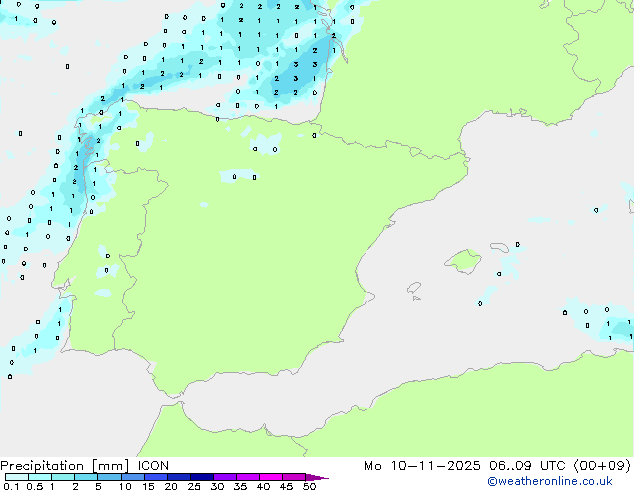Click the Mallorca island on the map

tap(464, 261)
